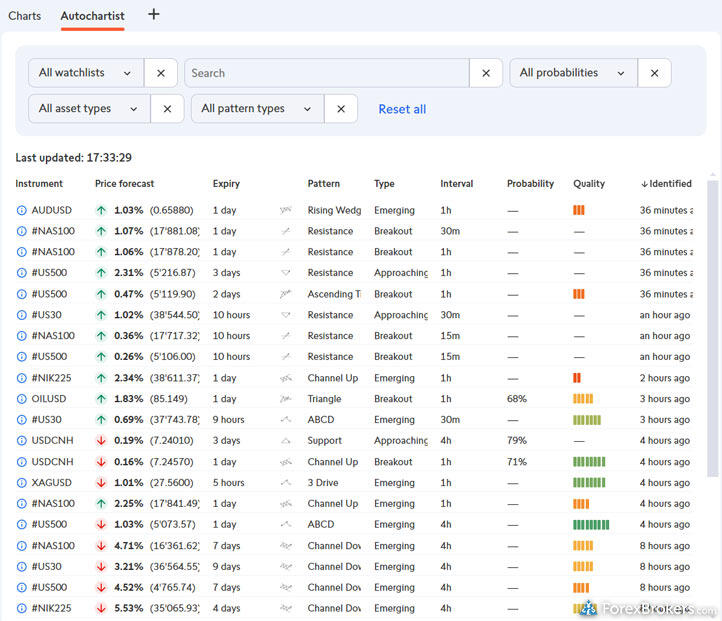This screenshot has width=722, height=621.
Task: Open info icon for OILUSD row
Action: click(21, 399)
